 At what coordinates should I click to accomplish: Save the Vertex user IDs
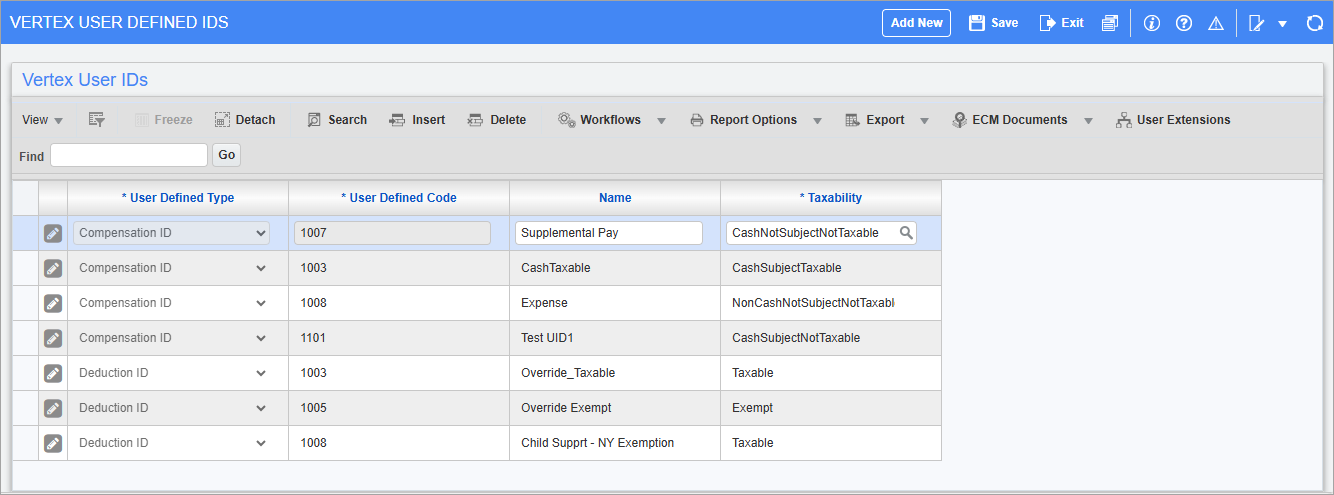(993, 23)
